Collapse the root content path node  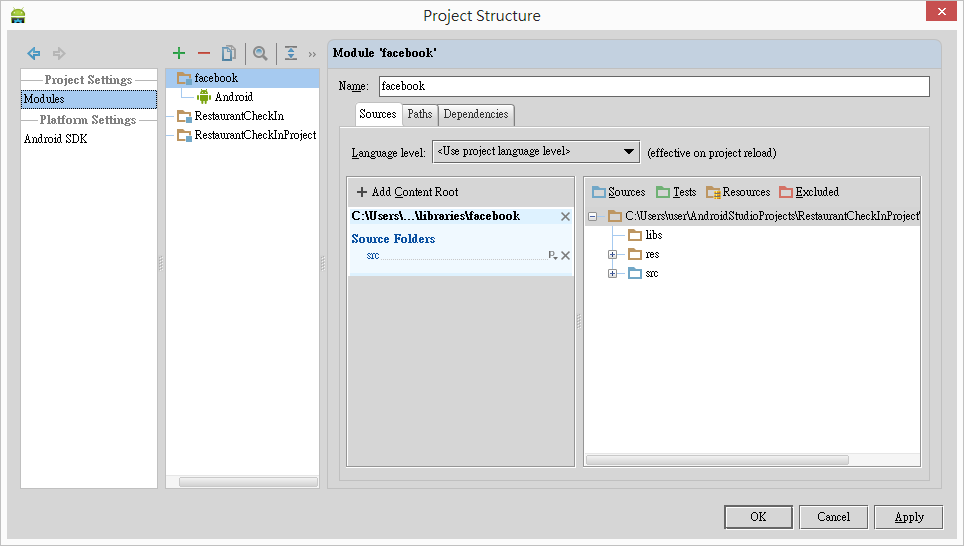592,216
